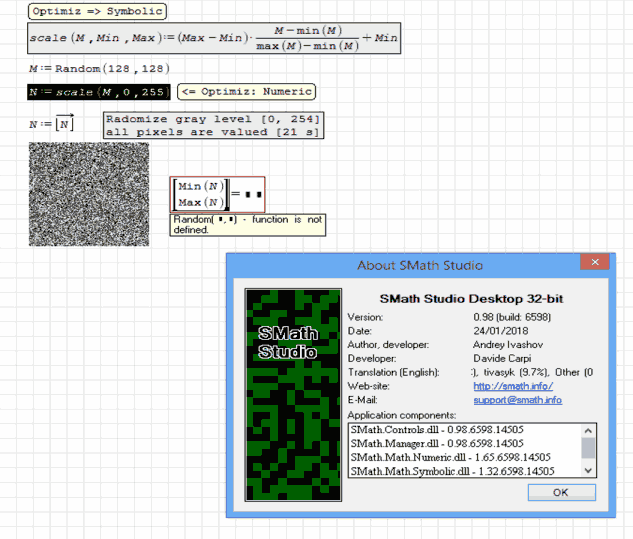Select the random noise image region
Image resolution: width=633 pixels, height=539 pixels.
tap(88, 194)
